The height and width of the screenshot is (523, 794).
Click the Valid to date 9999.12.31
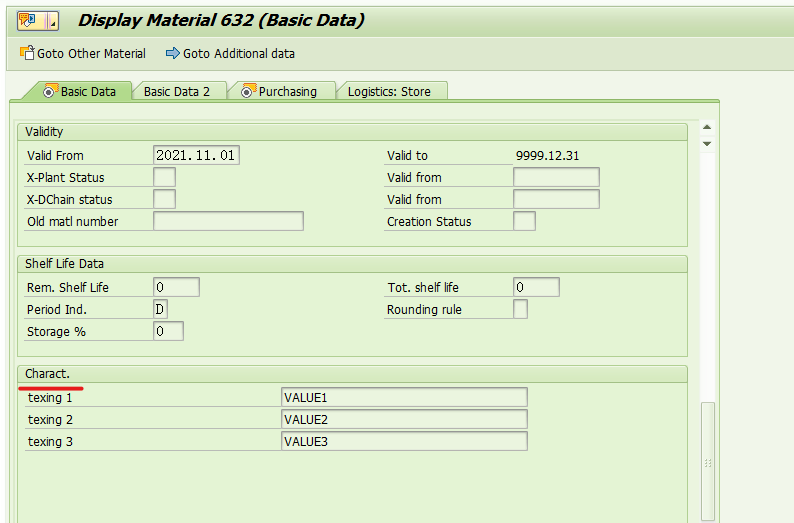tap(547, 155)
